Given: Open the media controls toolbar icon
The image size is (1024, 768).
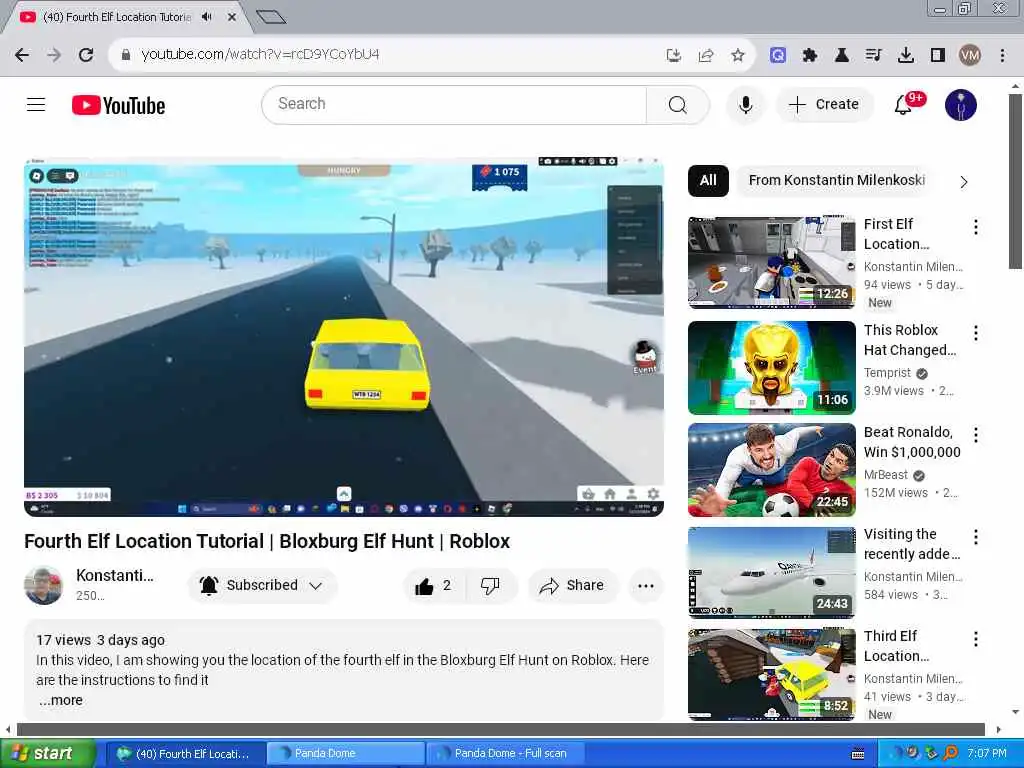Looking at the screenshot, I should point(873,55).
